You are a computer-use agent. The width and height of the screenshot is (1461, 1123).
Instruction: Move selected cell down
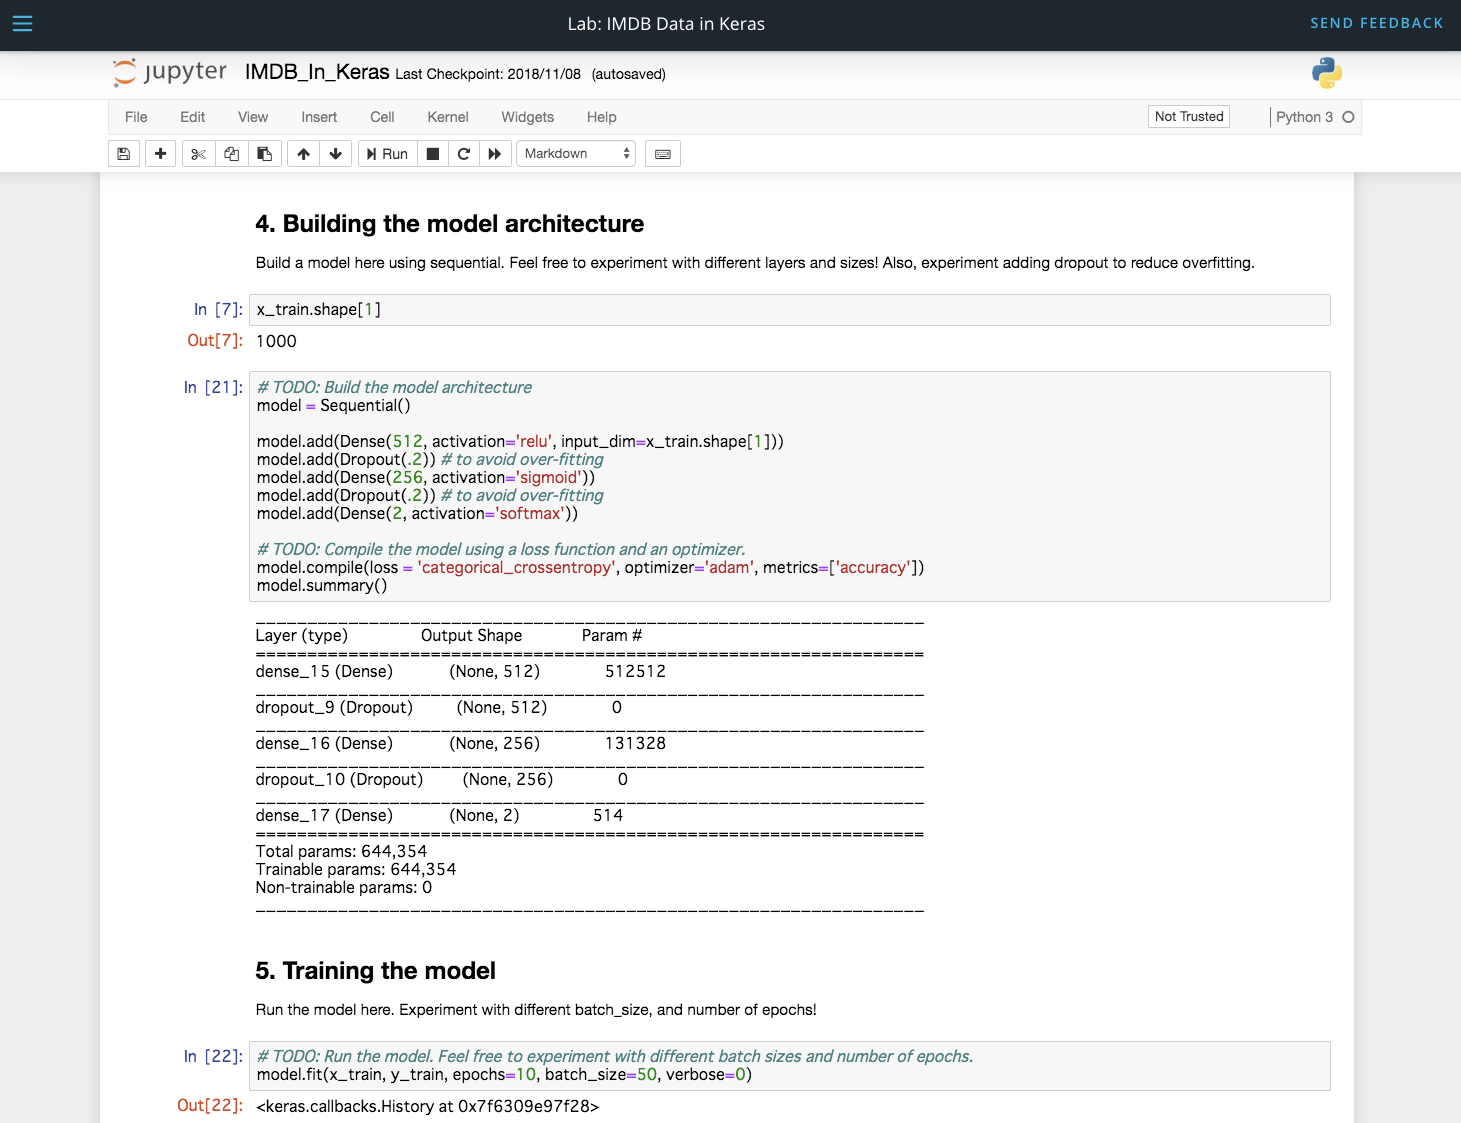(336, 154)
